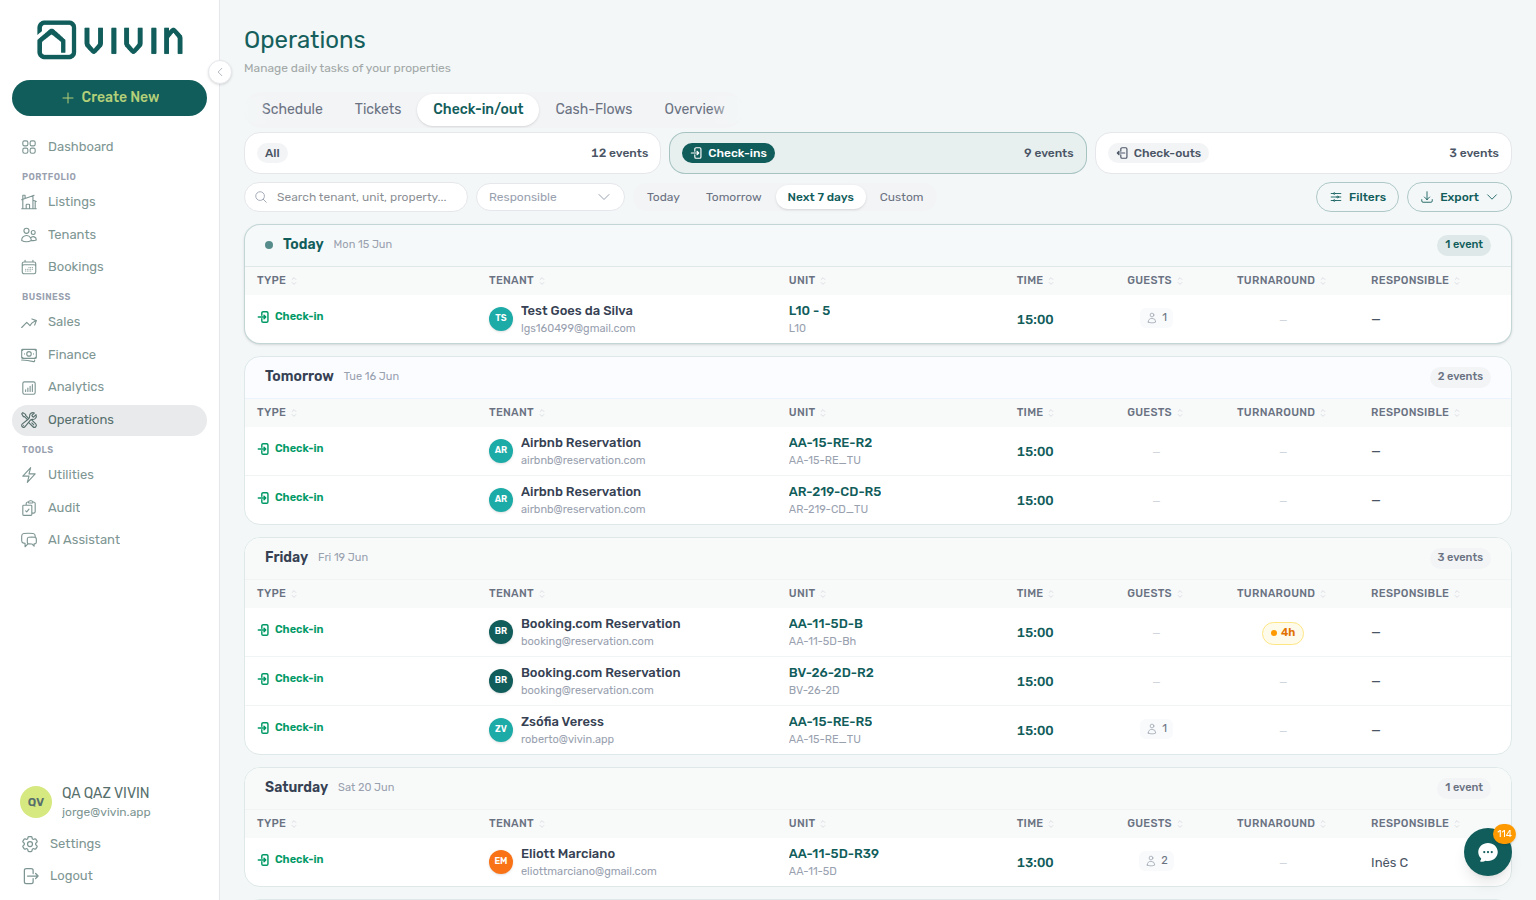Select the Custom date range

coord(902,197)
